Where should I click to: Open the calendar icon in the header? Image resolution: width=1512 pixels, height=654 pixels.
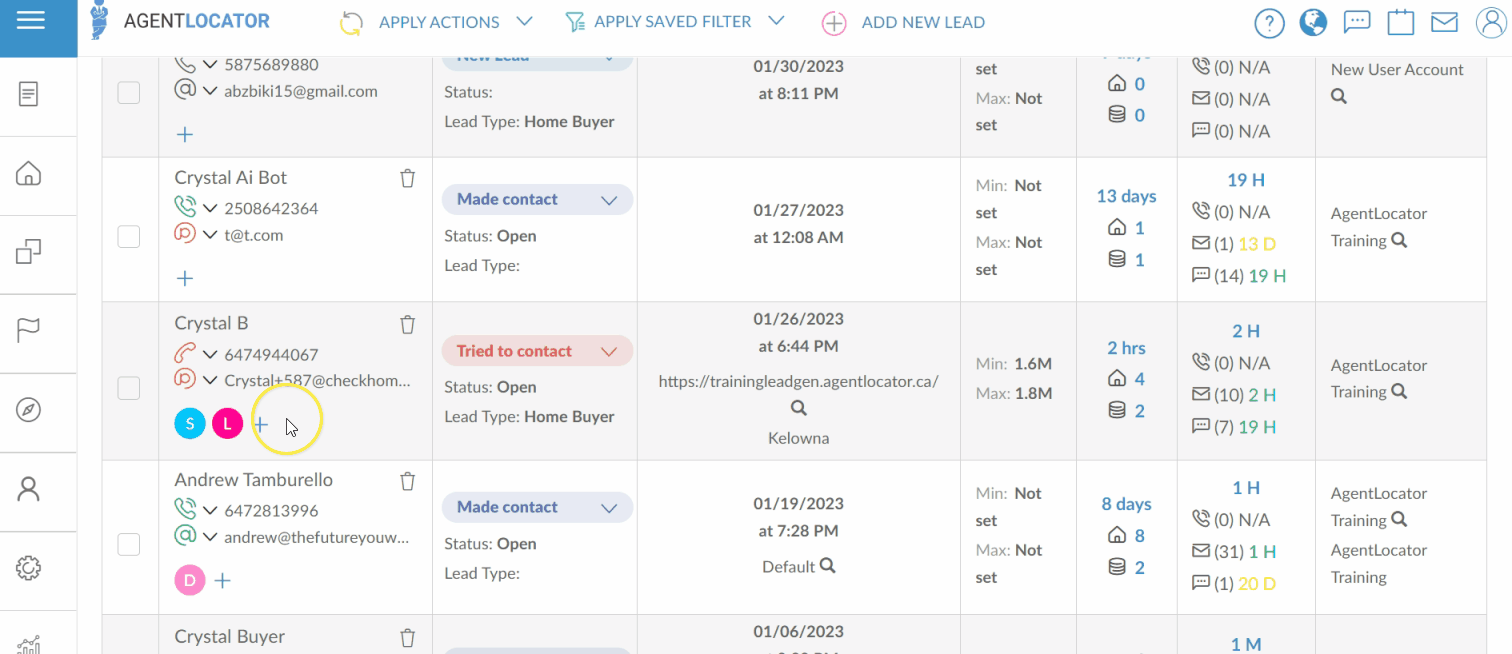(1401, 22)
